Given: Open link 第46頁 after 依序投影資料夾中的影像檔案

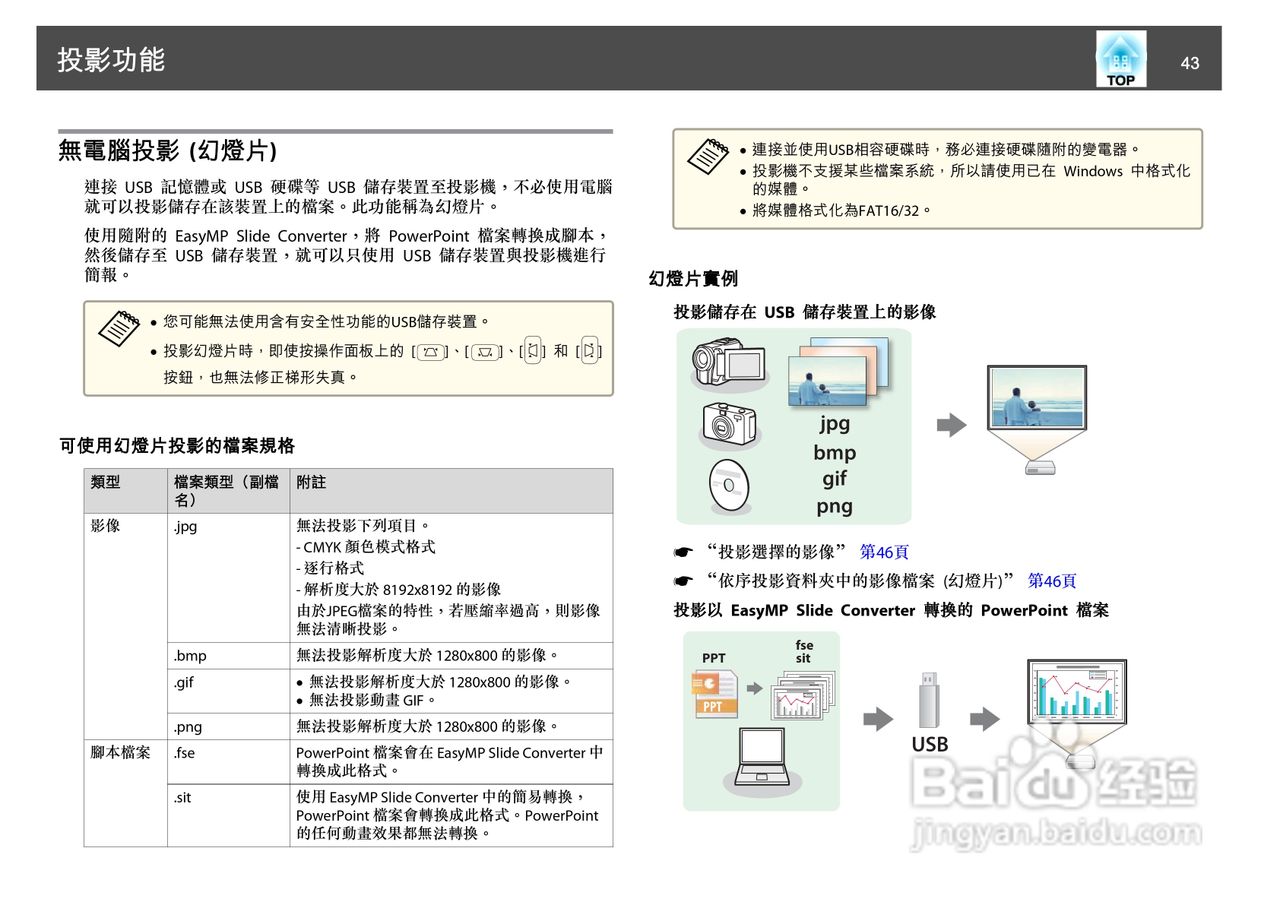Looking at the screenshot, I should (x=1052, y=580).
